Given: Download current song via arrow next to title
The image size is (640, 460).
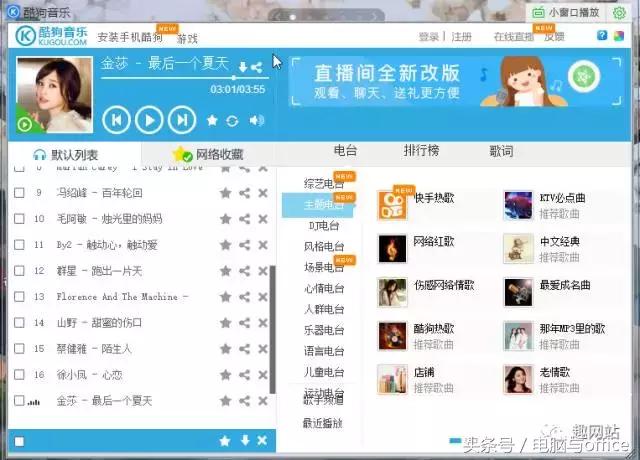Looking at the screenshot, I should point(242,67).
